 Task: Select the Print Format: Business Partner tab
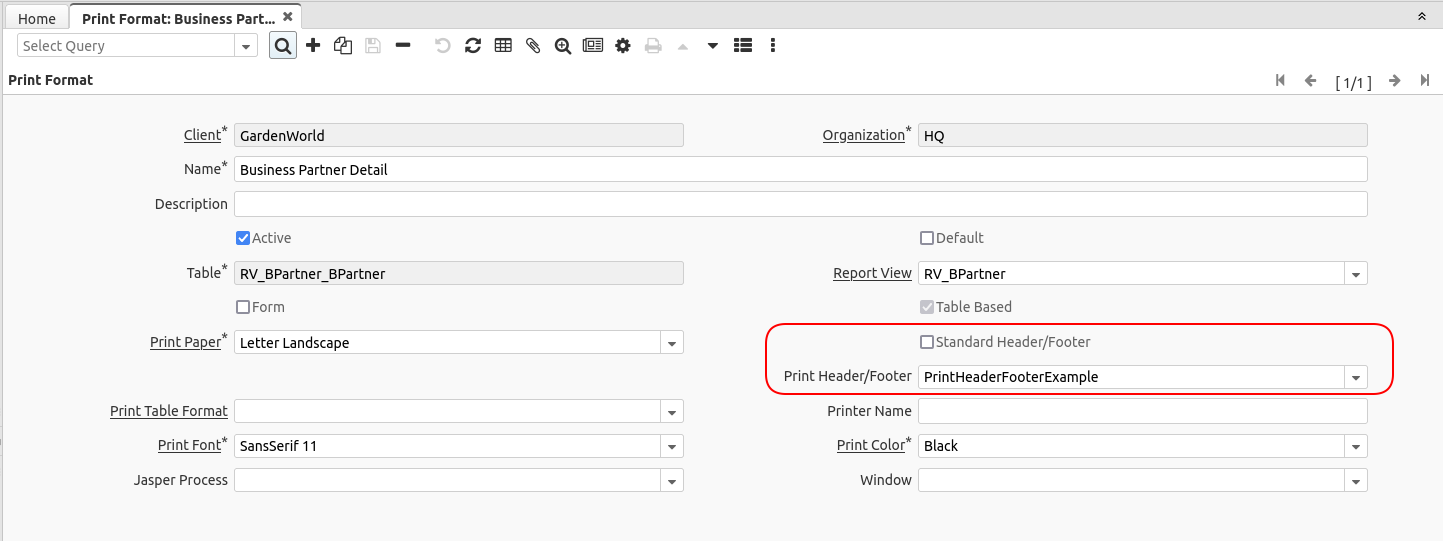(x=178, y=18)
